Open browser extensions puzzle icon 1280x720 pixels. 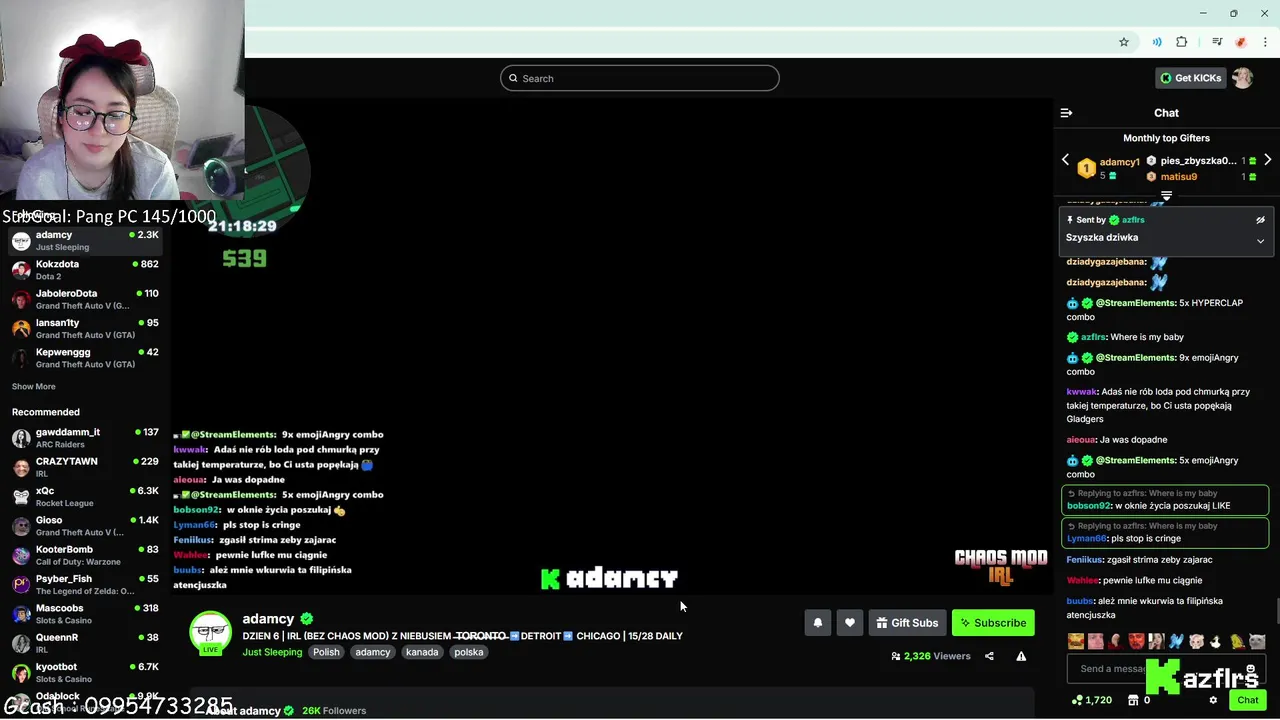coord(1182,42)
